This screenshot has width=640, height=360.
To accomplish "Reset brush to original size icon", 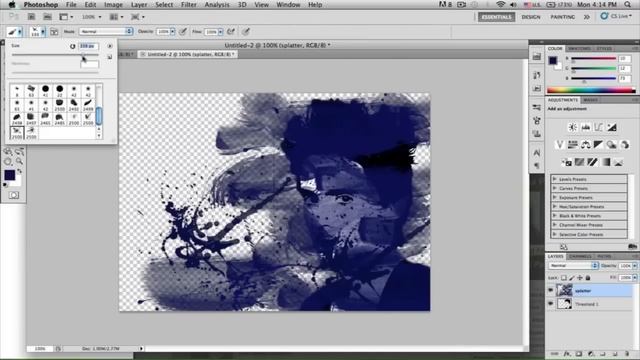I will click(73, 46).
